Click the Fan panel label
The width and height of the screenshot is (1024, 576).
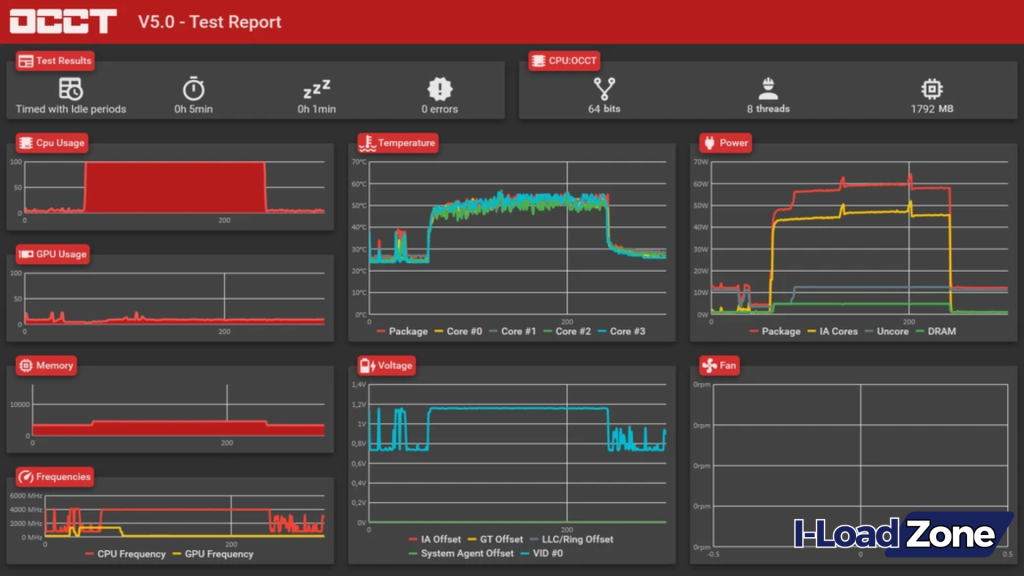(x=719, y=366)
